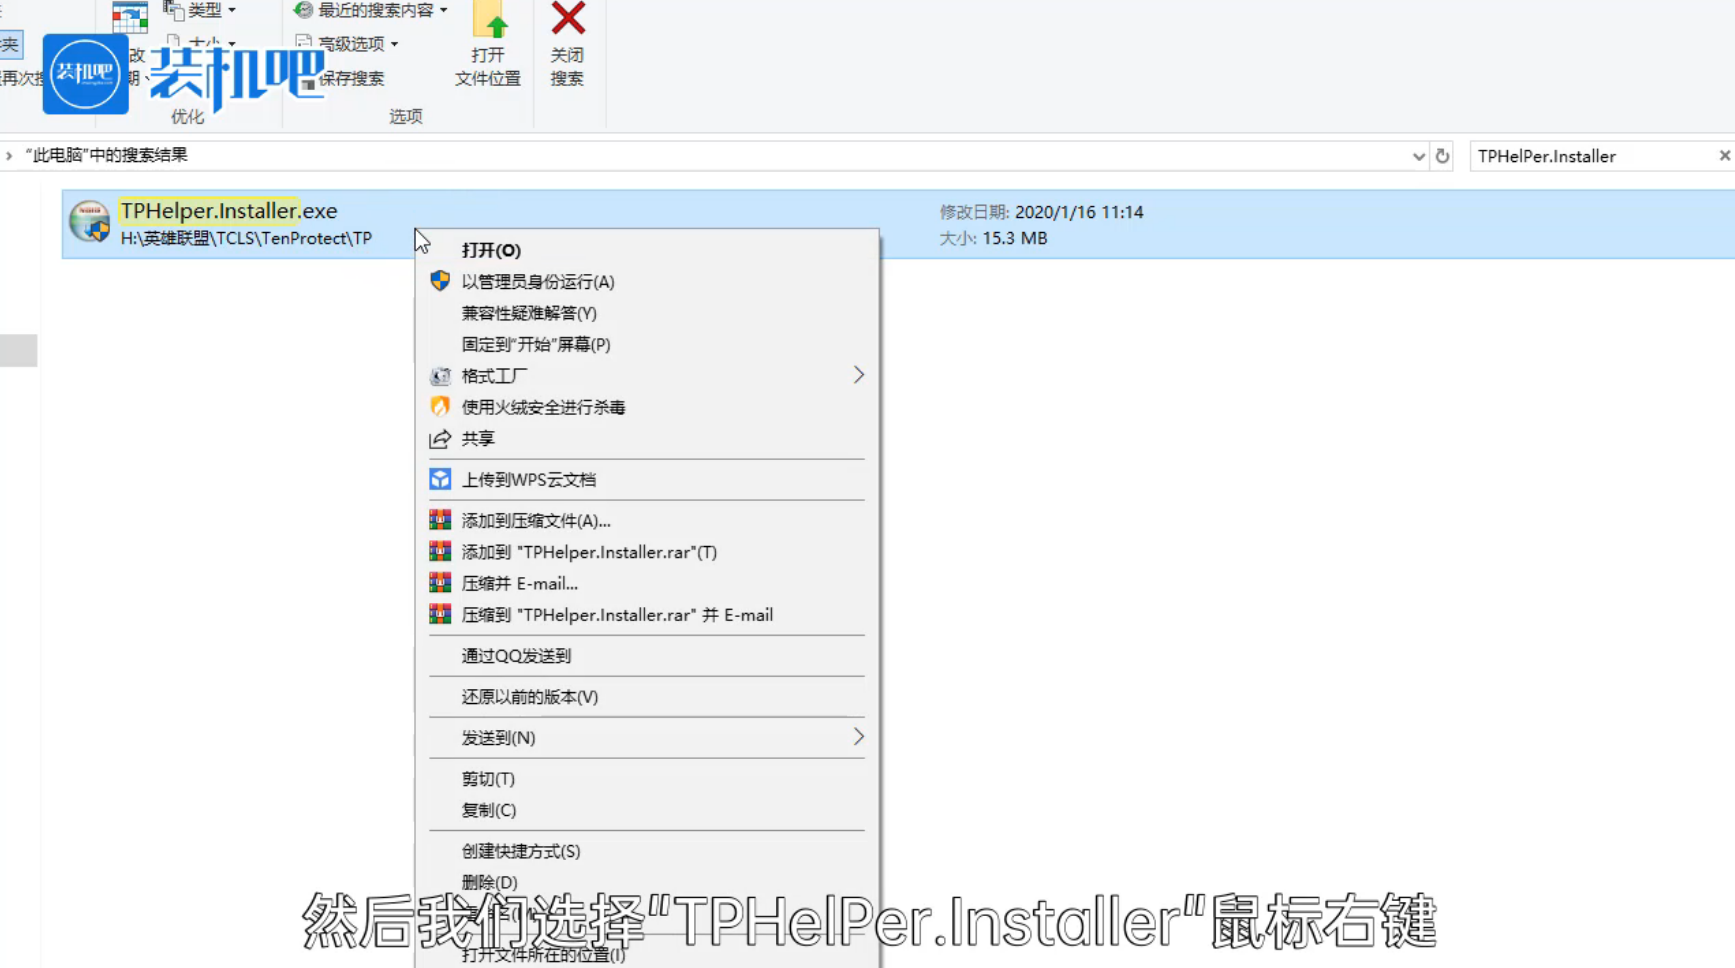The height and width of the screenshot is (968, 1735).
Task: Expand the Format Factory submenu arrow
Action: 858,375
